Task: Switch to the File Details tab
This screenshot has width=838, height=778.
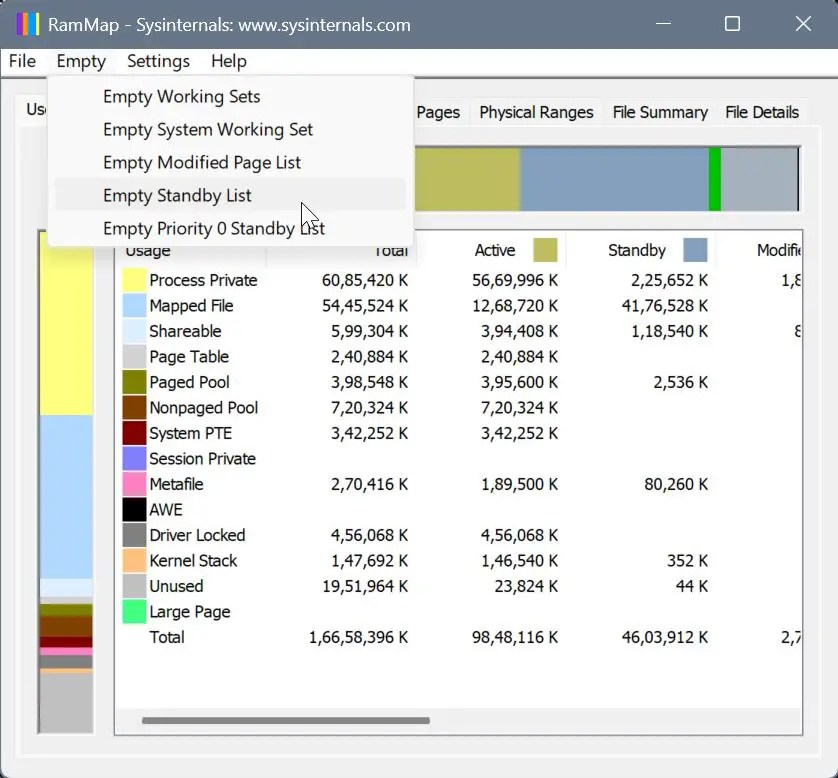Action: coord(762,112)
